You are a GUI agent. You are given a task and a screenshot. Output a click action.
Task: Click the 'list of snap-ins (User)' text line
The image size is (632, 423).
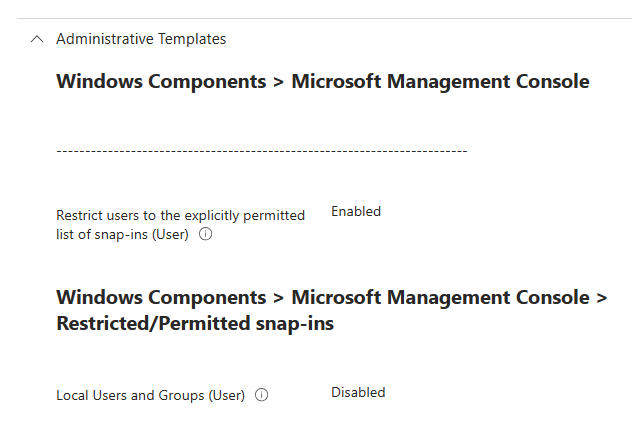coord(122,234)
